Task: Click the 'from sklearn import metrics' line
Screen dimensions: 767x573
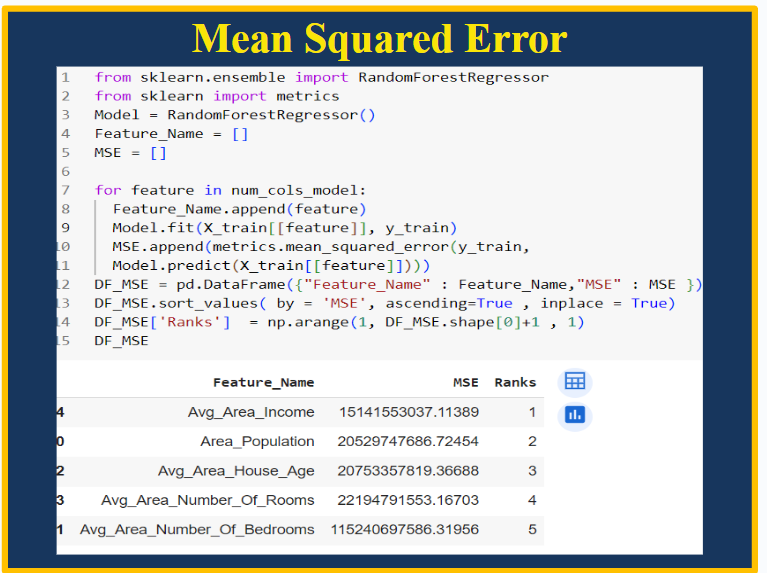Action: 217,96
